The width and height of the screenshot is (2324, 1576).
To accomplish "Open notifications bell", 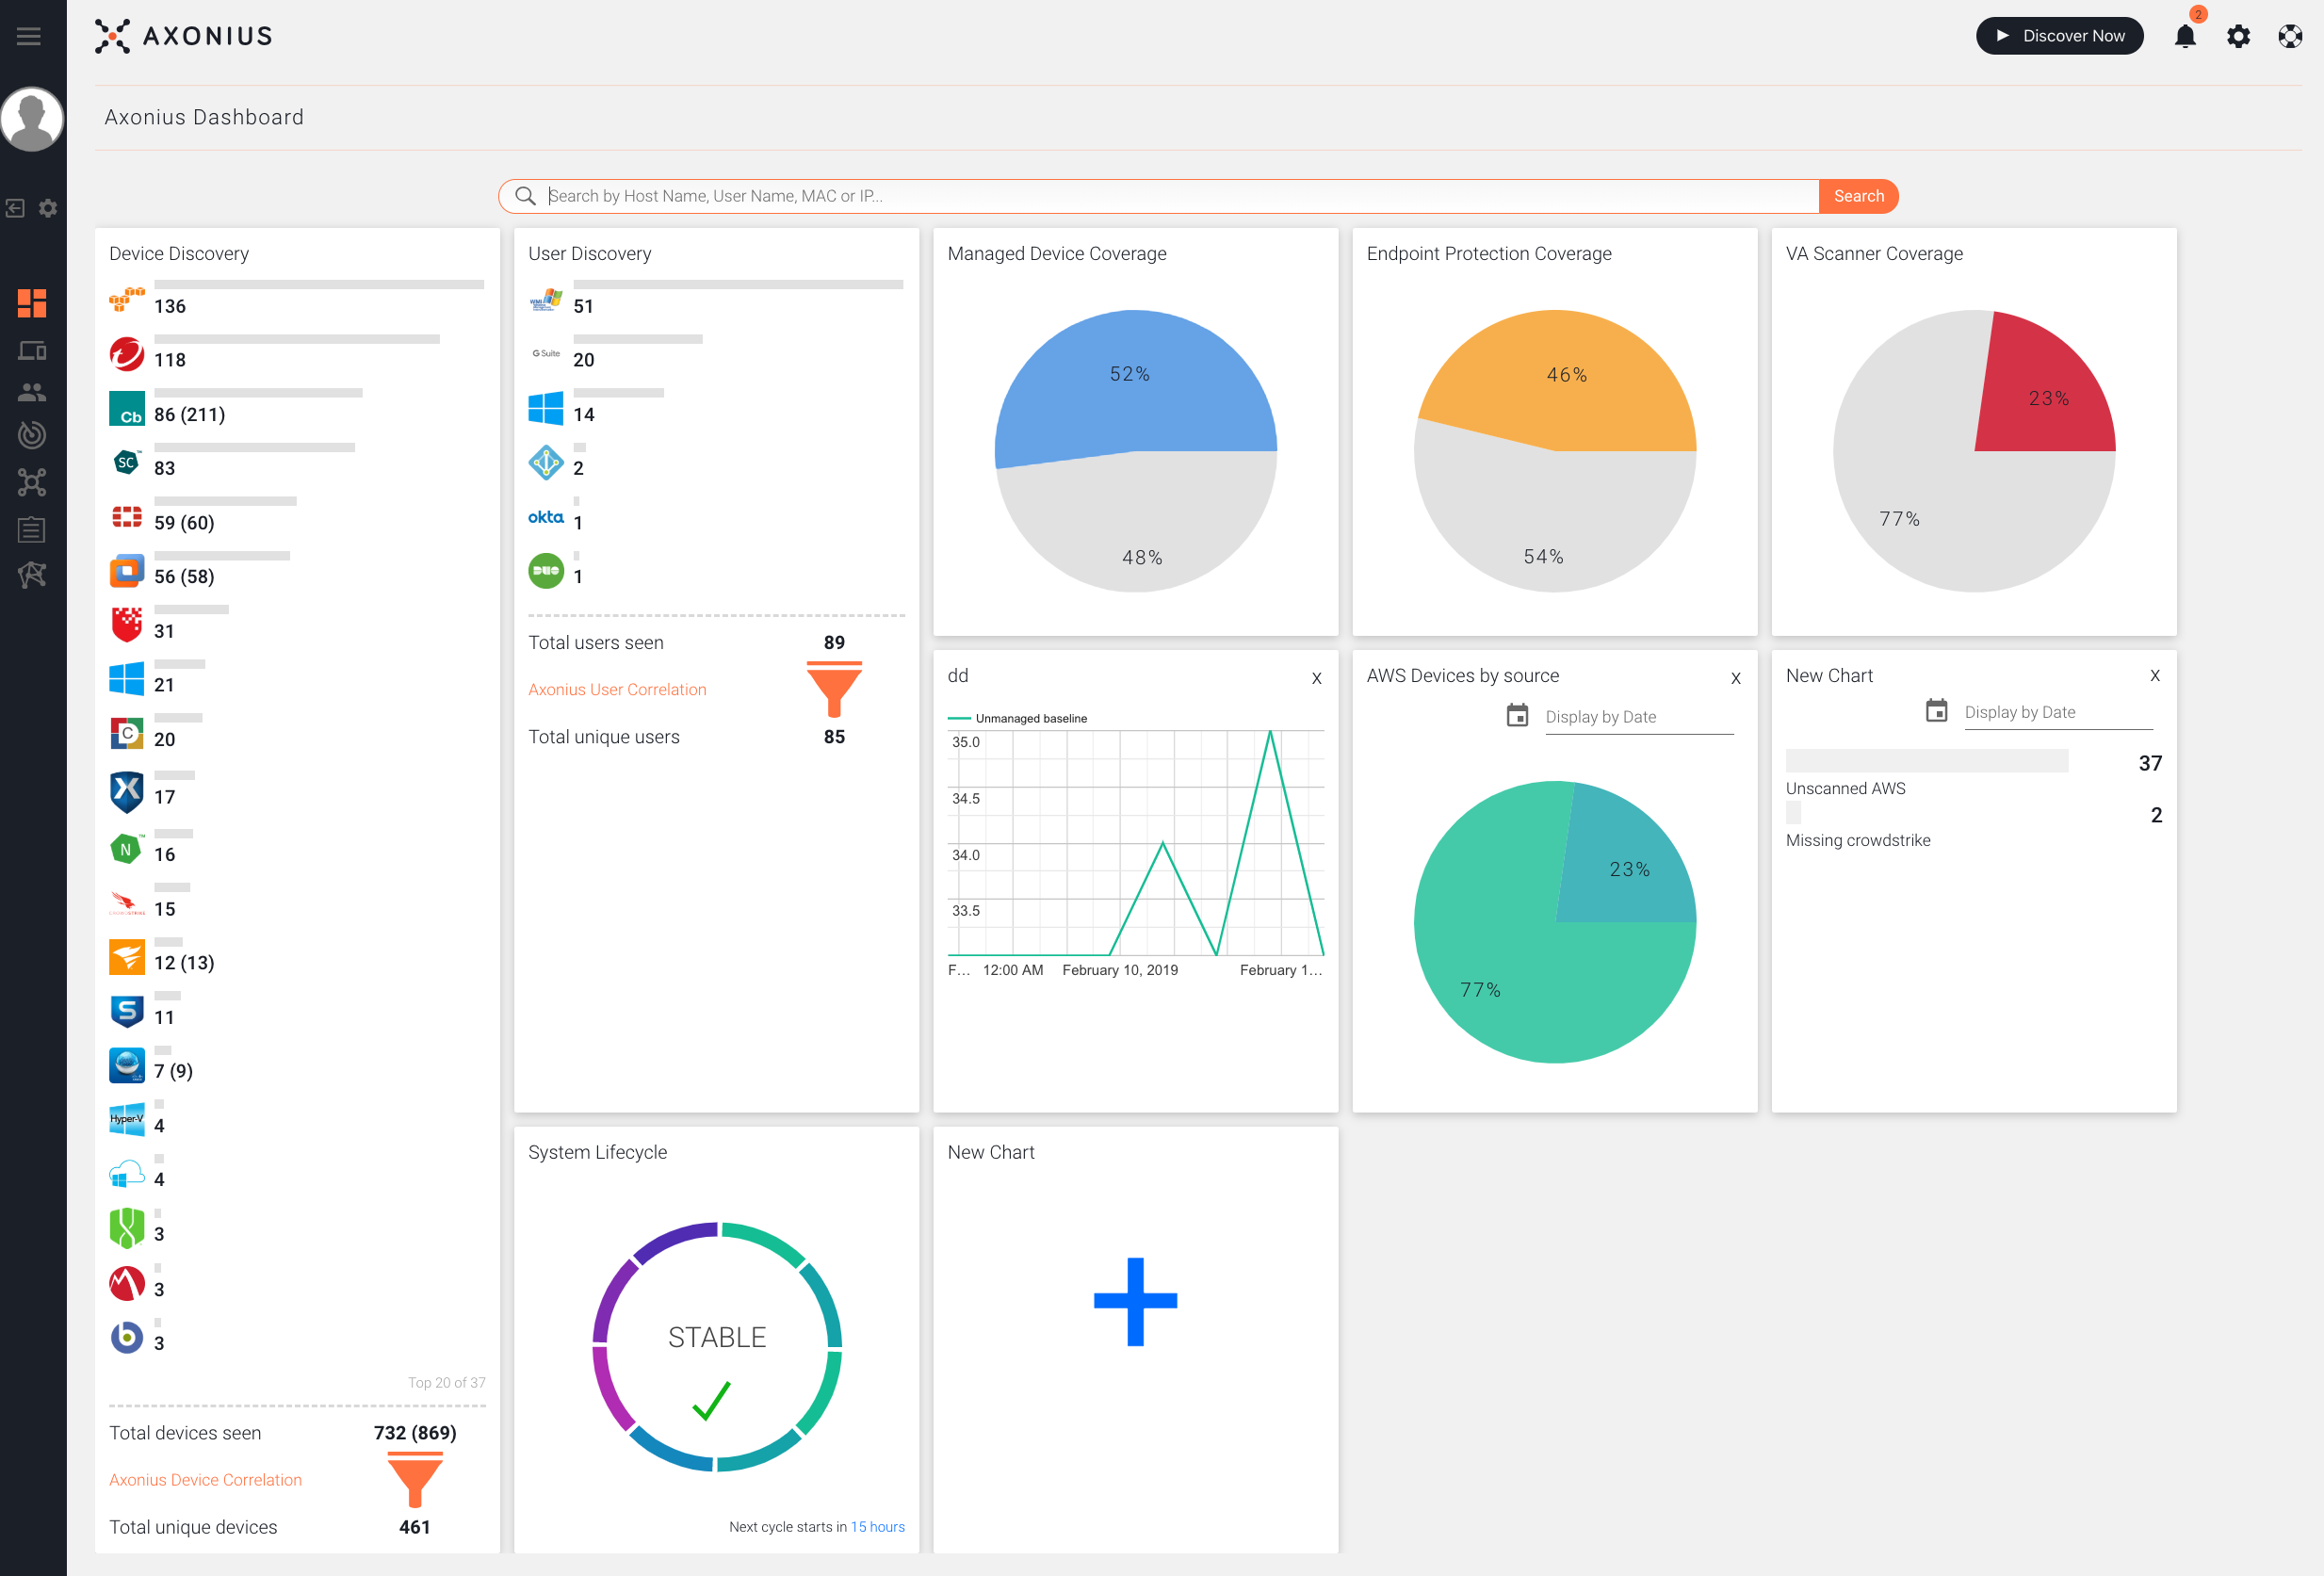I will pyautogui.click(x=2185, y=36).
